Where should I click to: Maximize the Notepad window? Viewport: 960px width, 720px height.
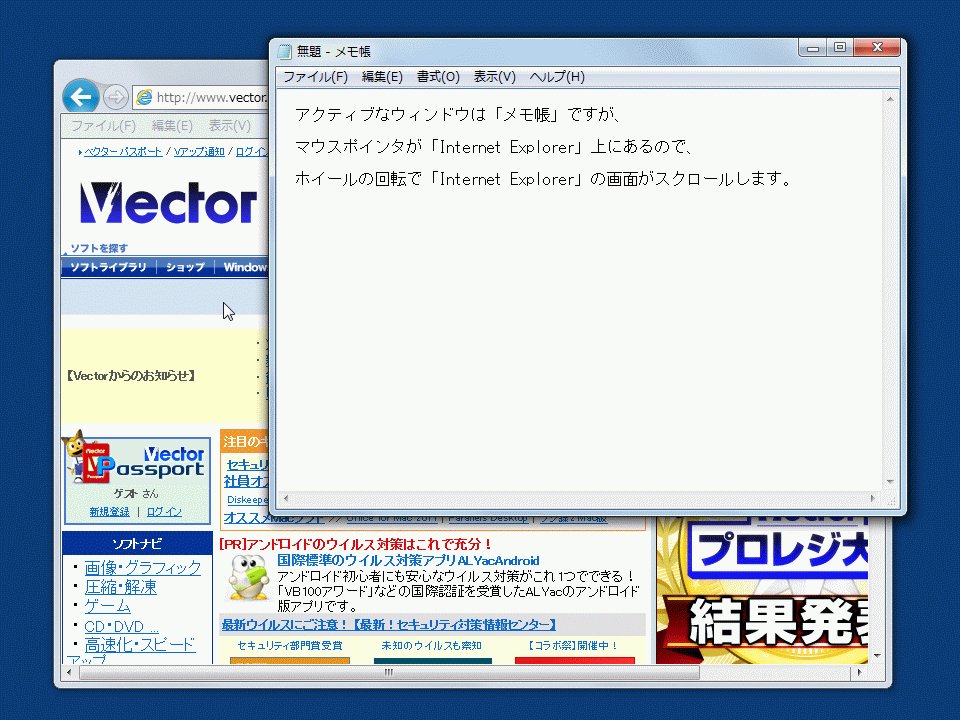coord(840,48)
